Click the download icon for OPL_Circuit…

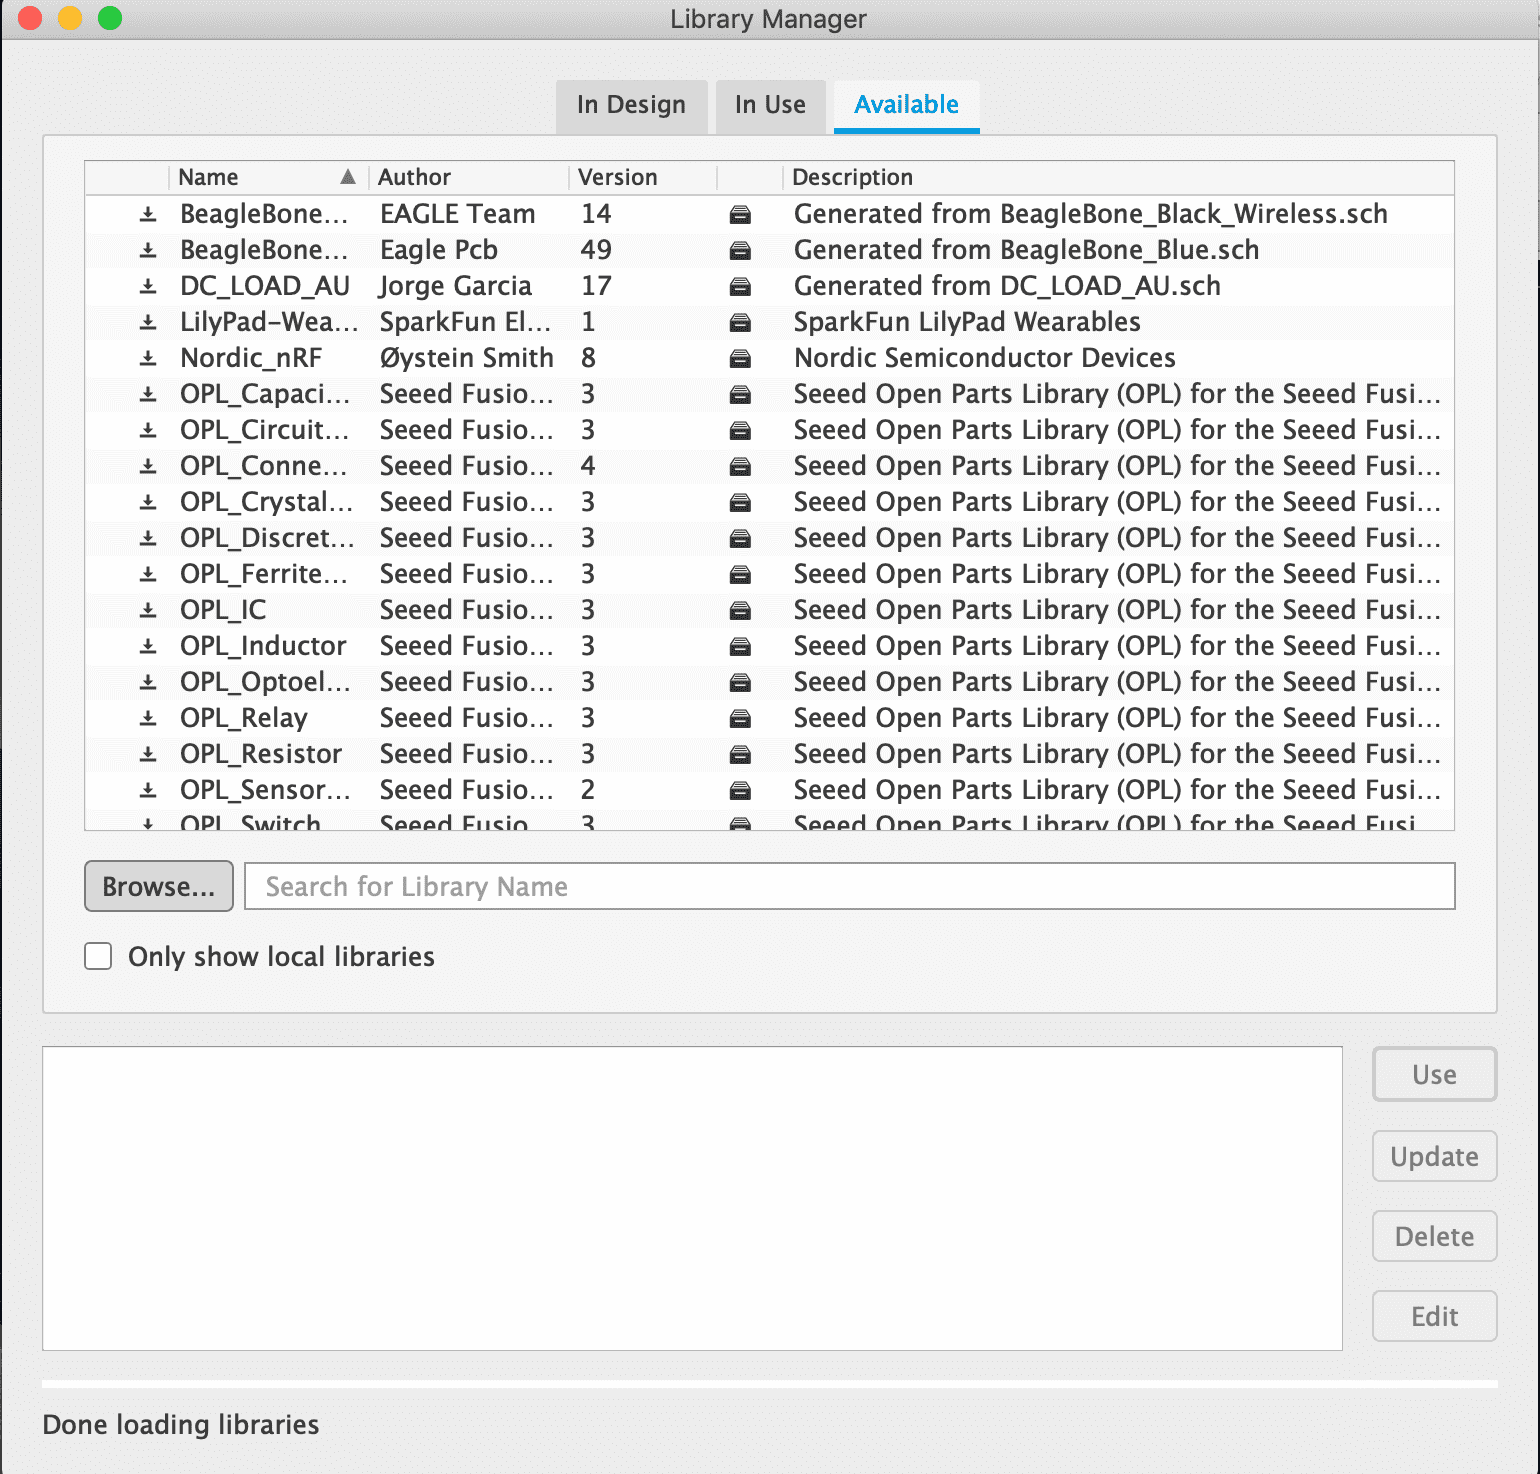[x=148, y=430]
